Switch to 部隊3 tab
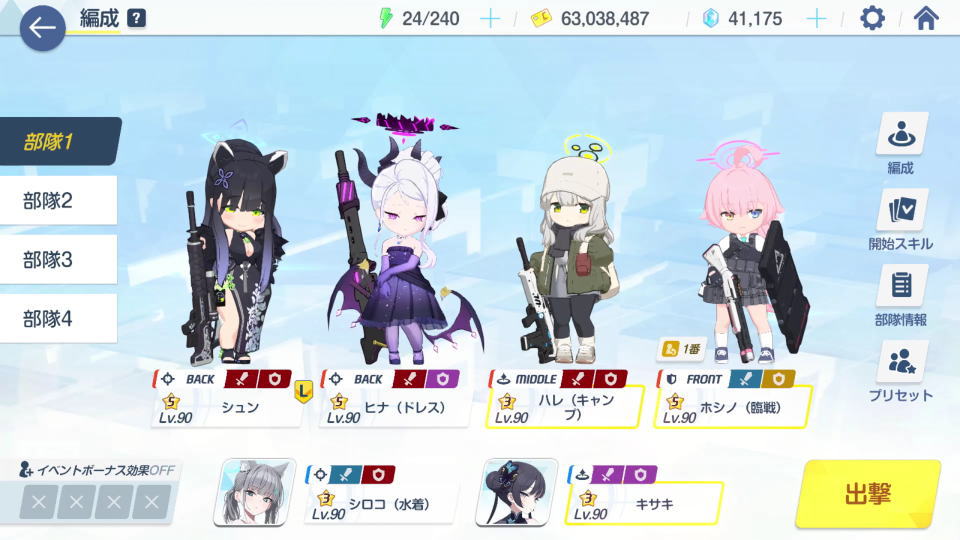Image resolution: width=960 pixels, height=540 pixels. [58, 260]
